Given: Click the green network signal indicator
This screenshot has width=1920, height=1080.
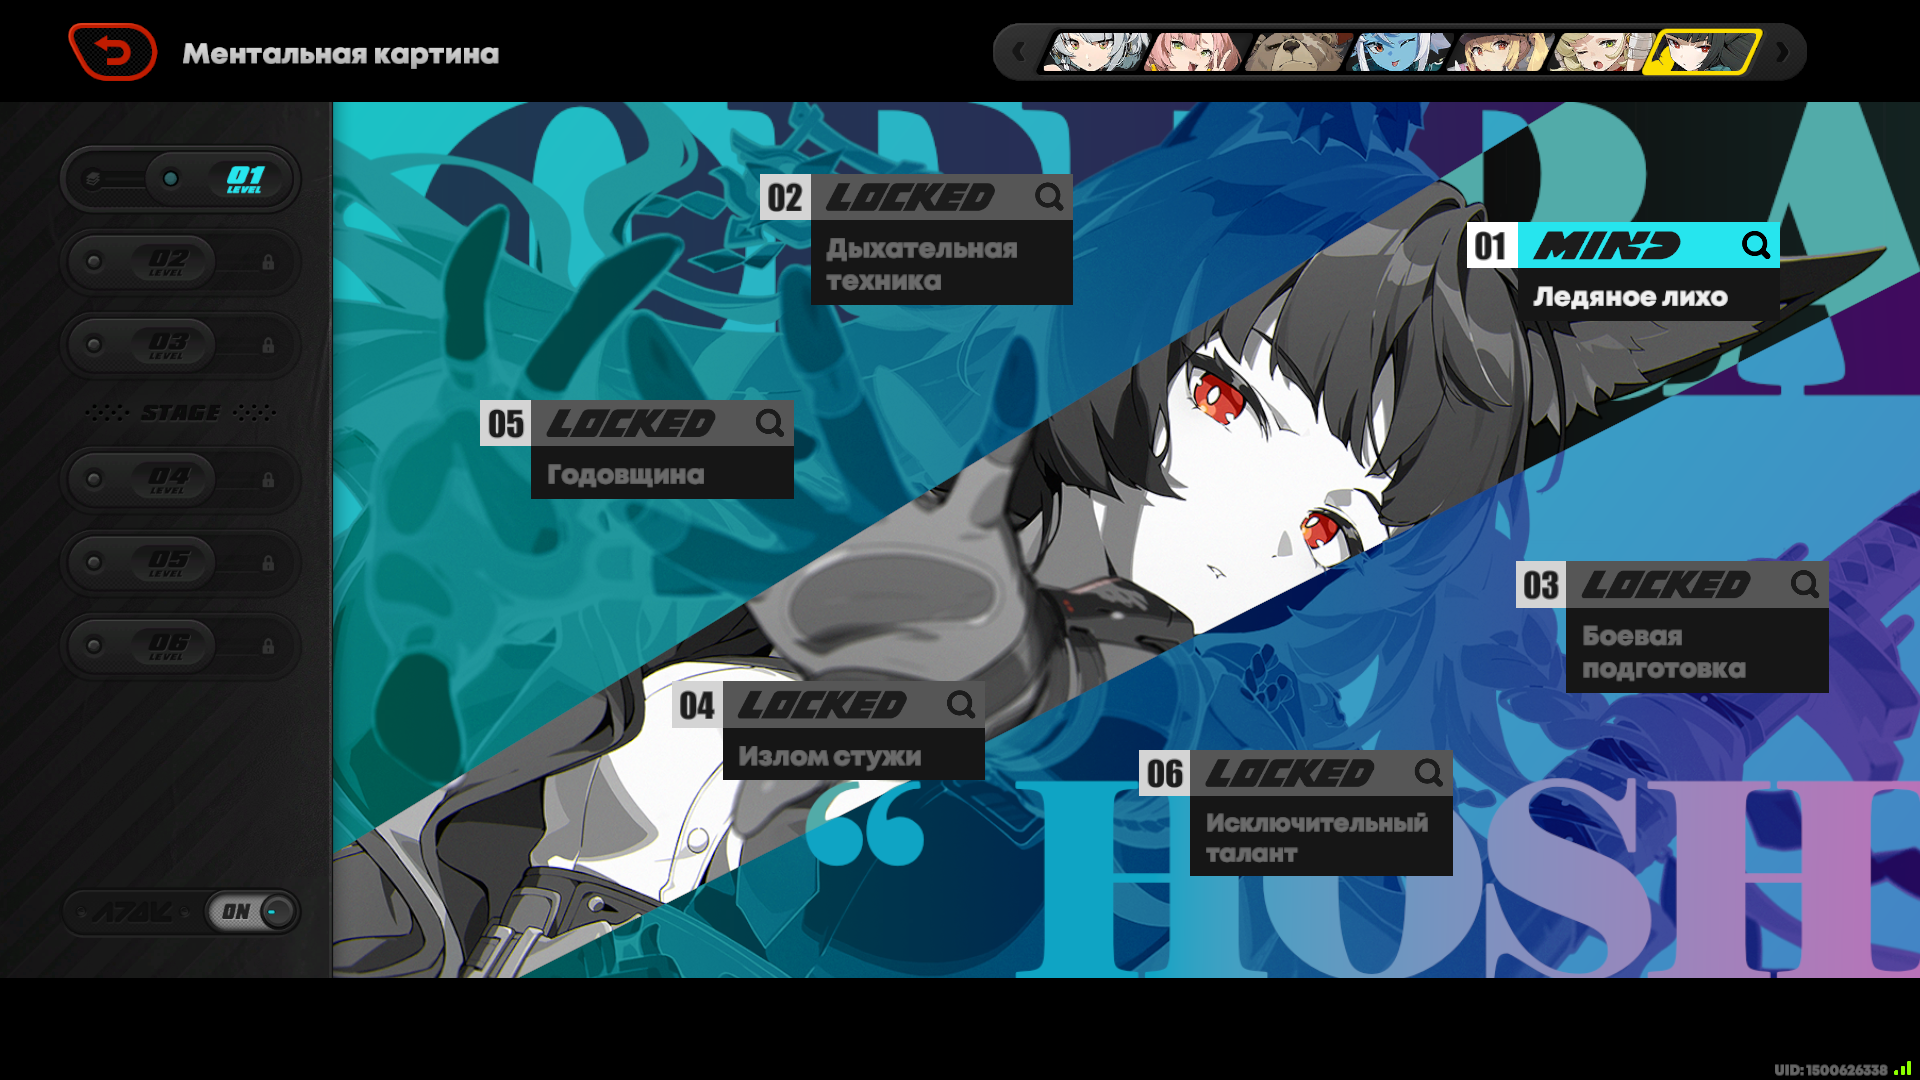Looking at the screenshot, I should click(x=1902, y=1068).
